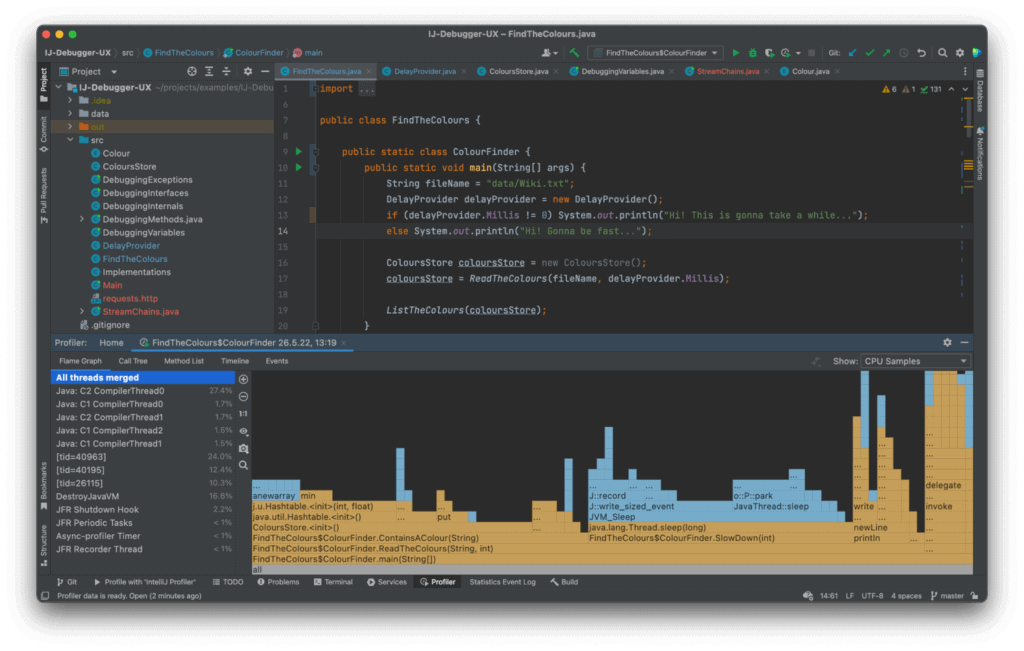Open IDE Settings via the gear icon
Viewport: 1024px width, 651px height.
(x=959, y=52)
